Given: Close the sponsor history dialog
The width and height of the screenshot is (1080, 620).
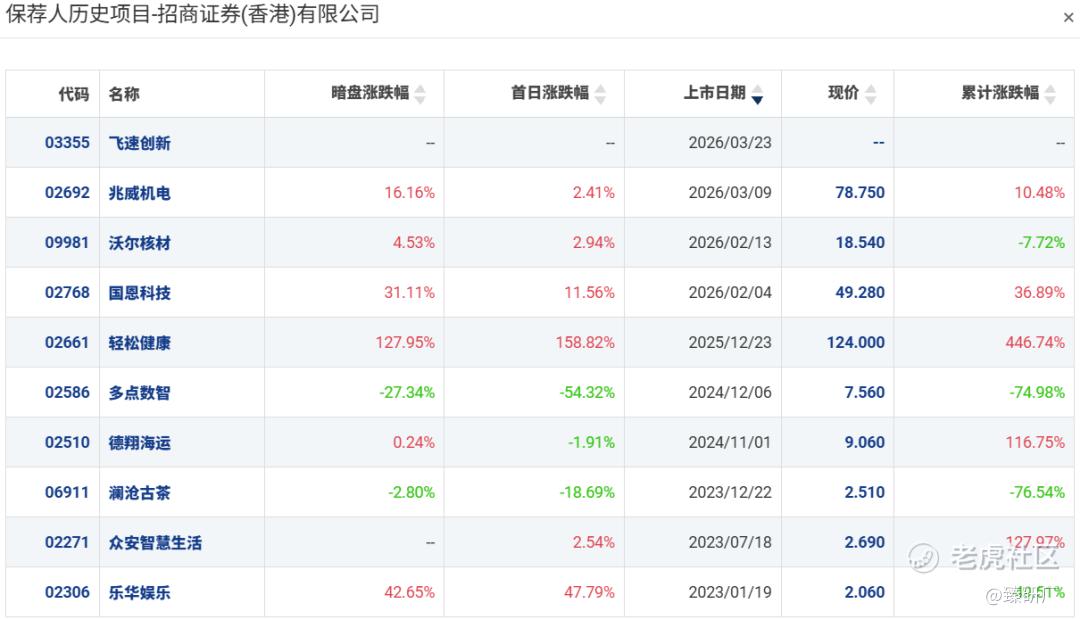Looking at the screenshot, I should (x=1068, y=17).
